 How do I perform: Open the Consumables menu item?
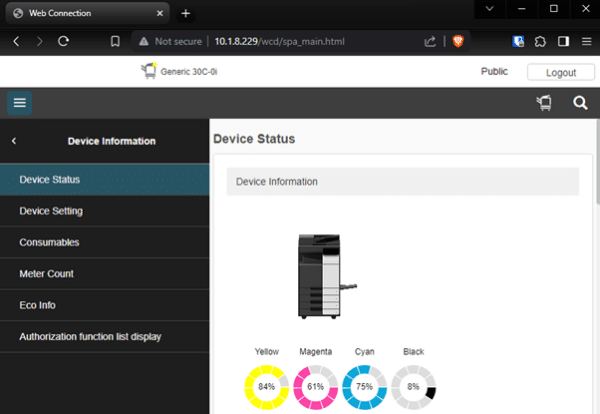click(49, 242)
